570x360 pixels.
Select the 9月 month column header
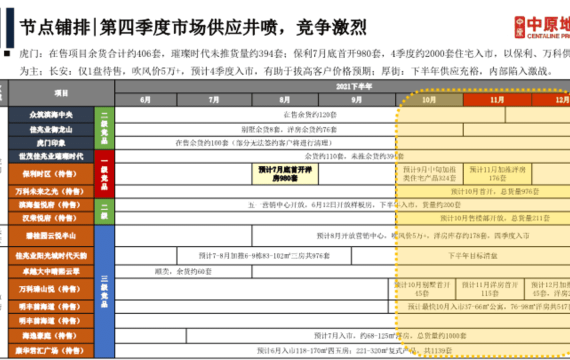[357, 100]
